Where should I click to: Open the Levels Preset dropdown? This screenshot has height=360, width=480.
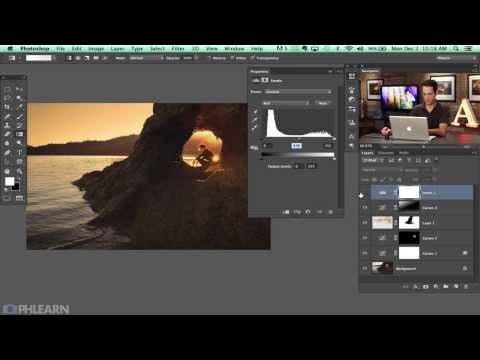point(298,92)
